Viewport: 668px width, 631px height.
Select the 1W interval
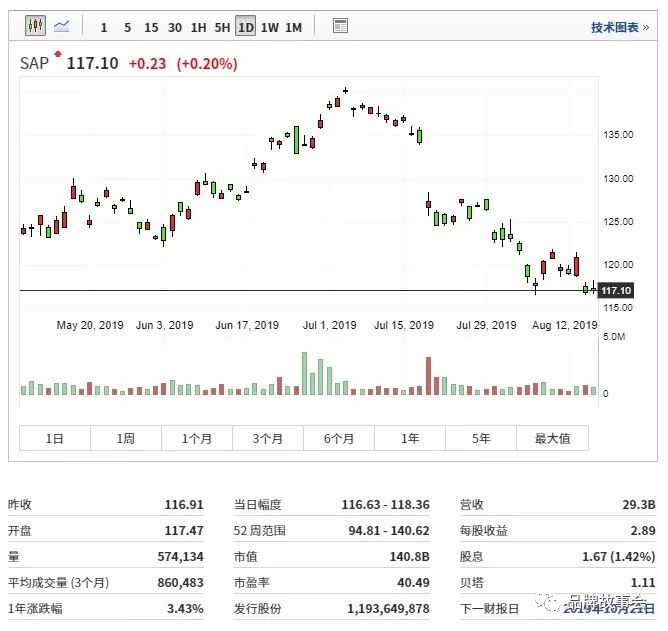point(270,28)
